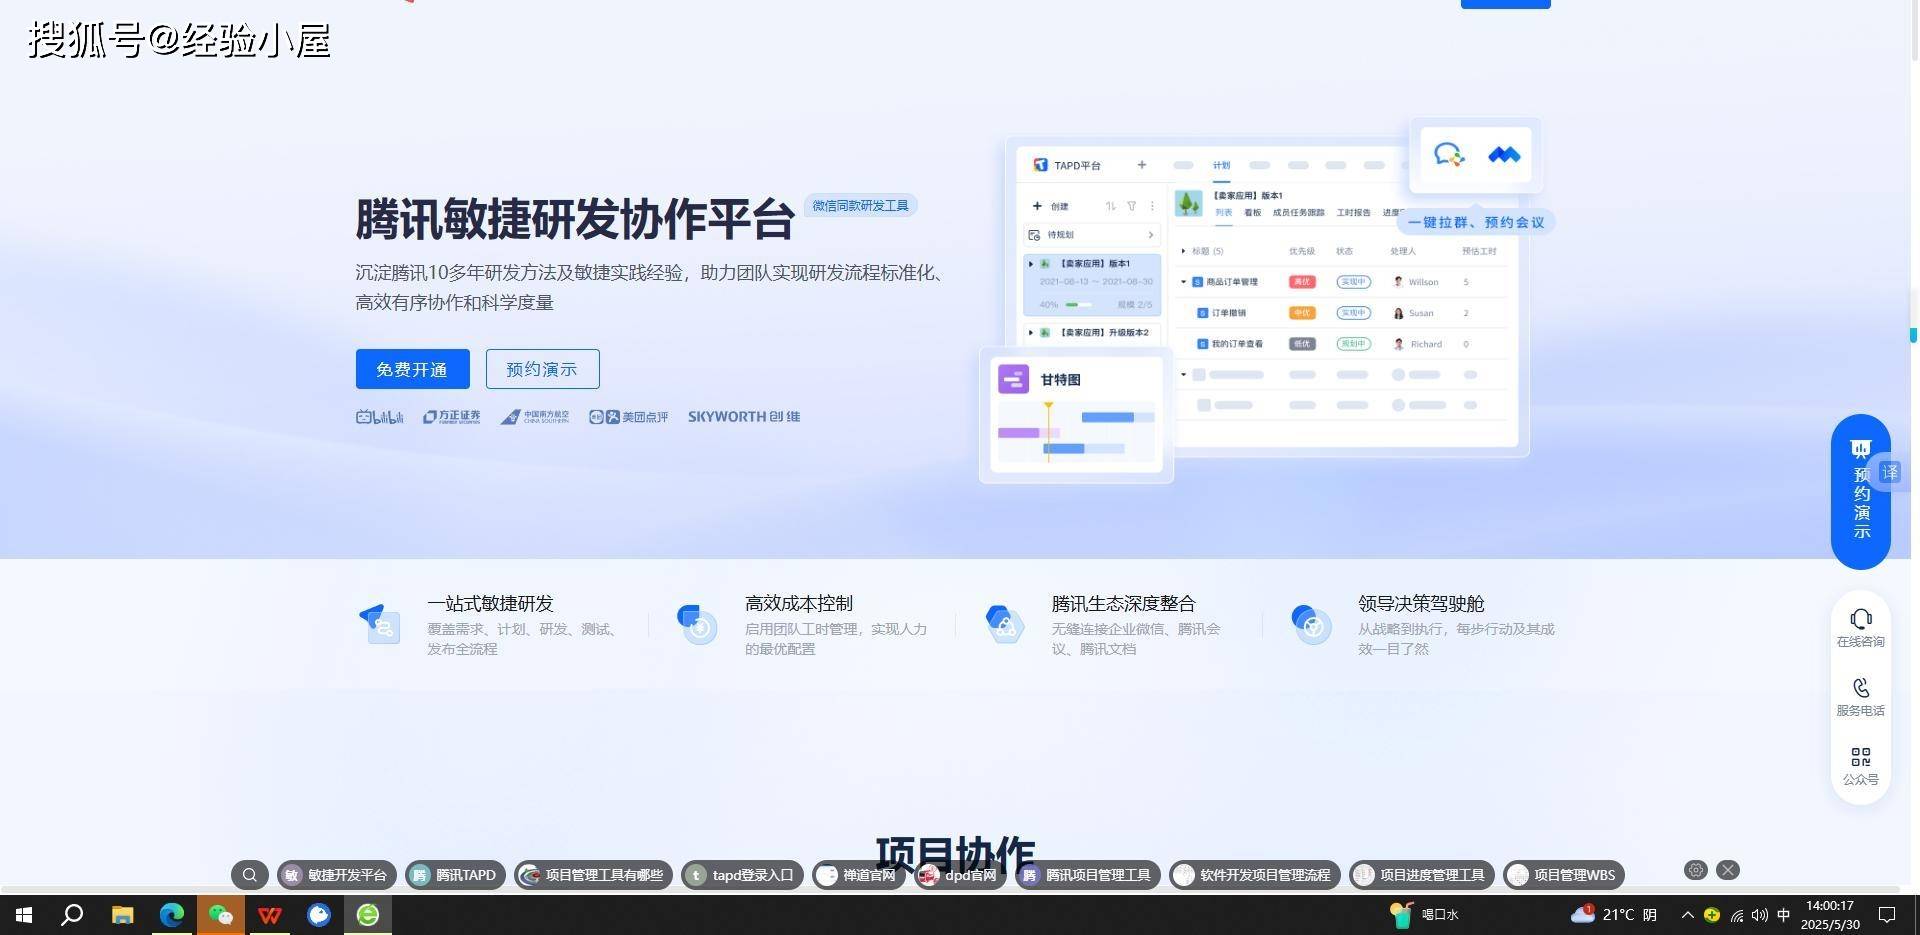The image size is (1920, 935).
Task: Select the 腾讯TAPD suggestion chip
Action: pyautogui.click(x=455, y=875)
